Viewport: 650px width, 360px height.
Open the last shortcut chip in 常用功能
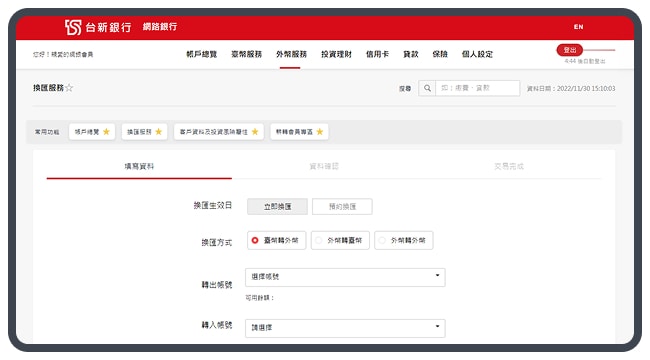click(x=299, y=132)
